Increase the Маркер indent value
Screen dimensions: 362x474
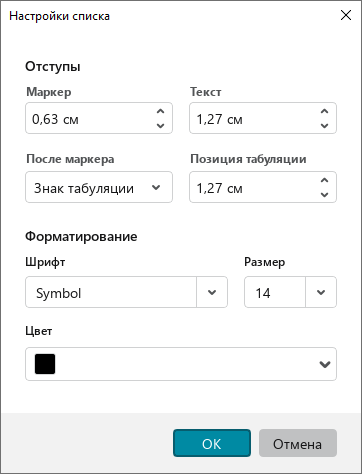coord(160,112)
